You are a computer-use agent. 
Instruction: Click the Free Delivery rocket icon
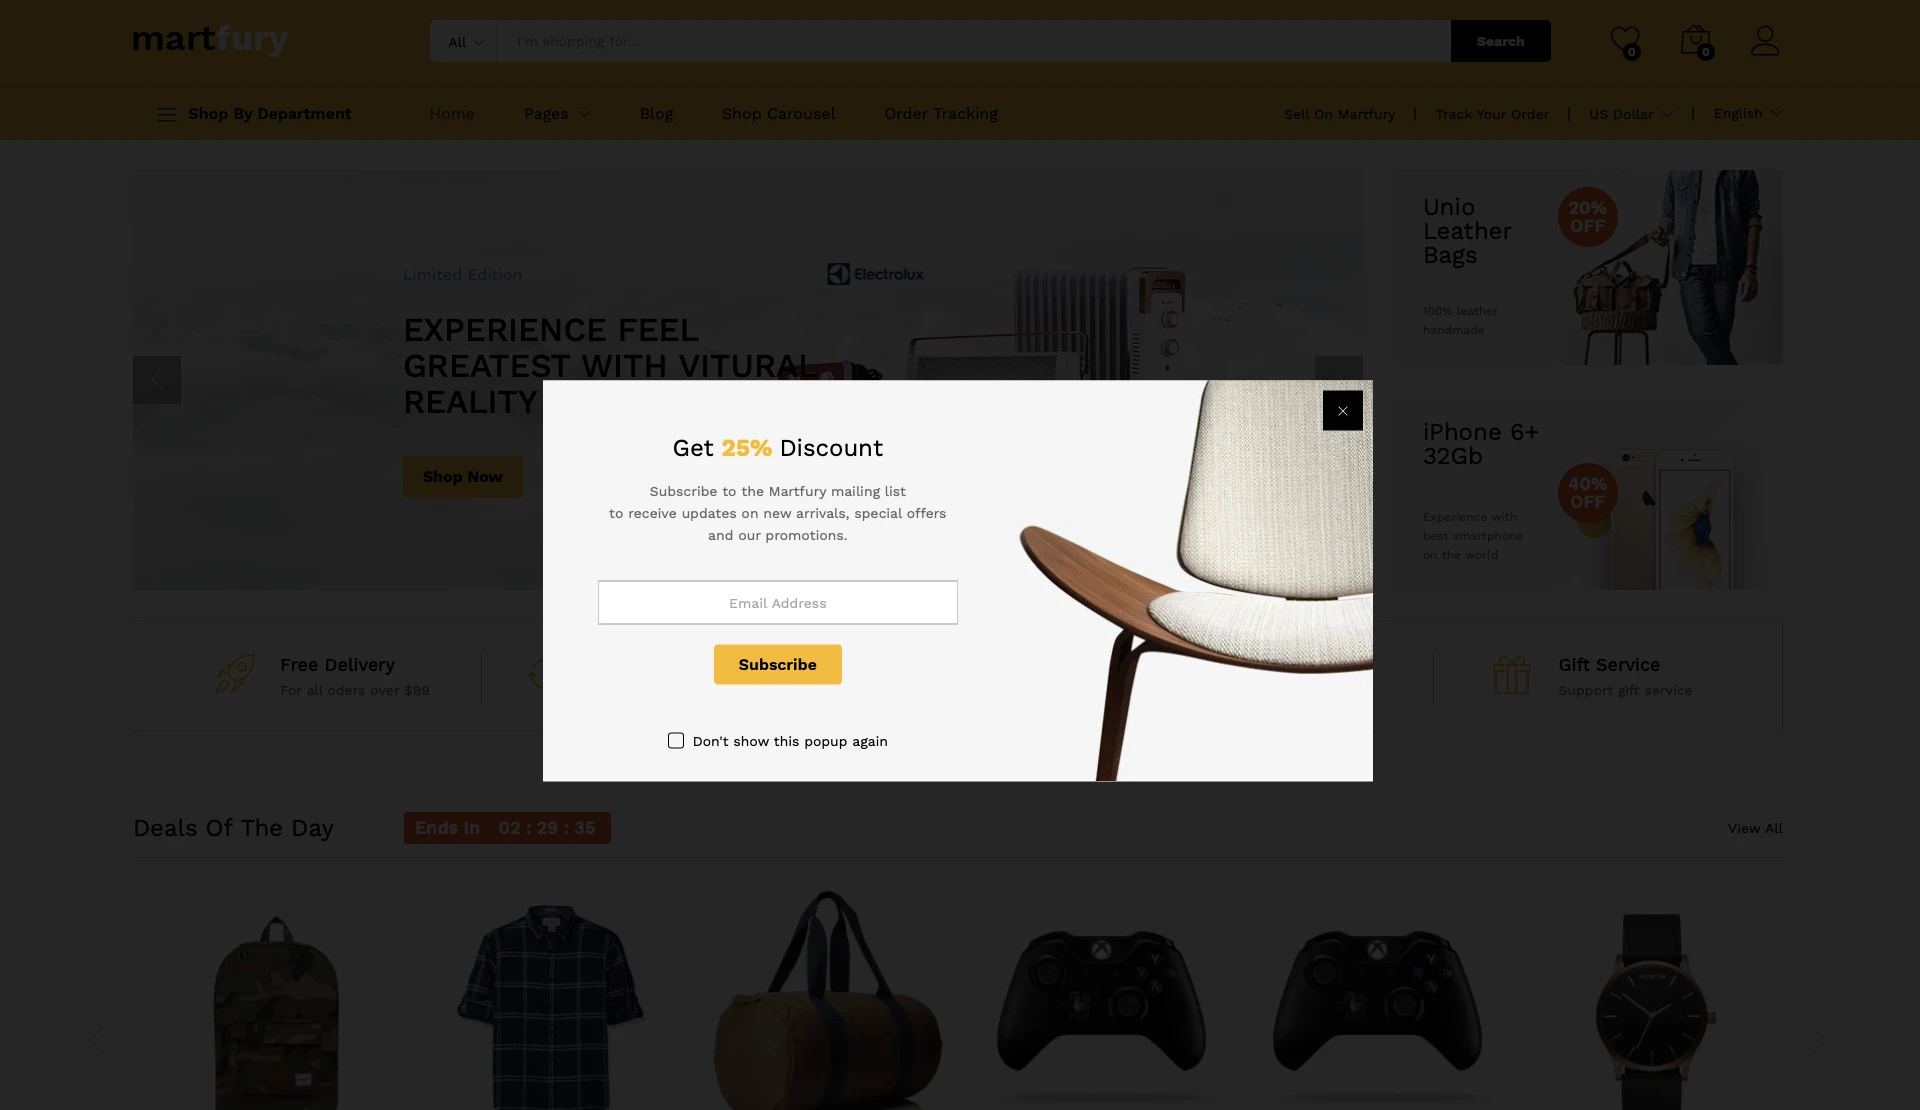click(236, 674)
